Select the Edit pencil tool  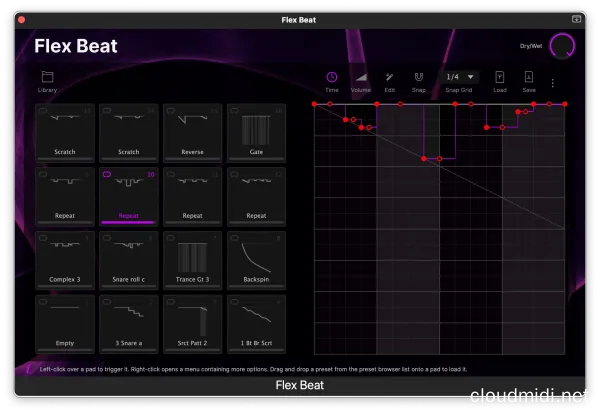390,77
